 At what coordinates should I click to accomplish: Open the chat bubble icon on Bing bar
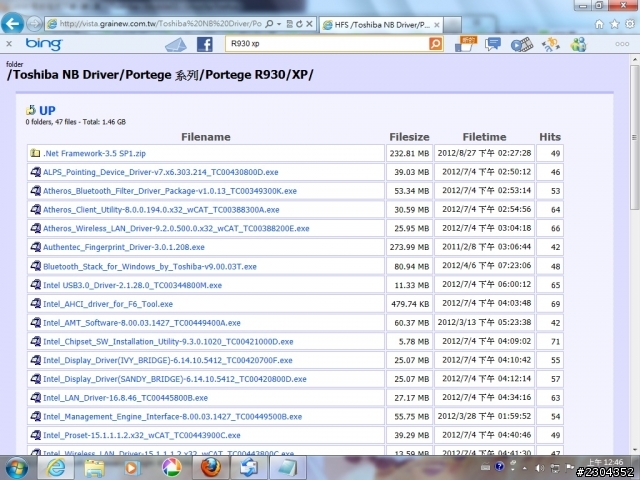point(493,44)
